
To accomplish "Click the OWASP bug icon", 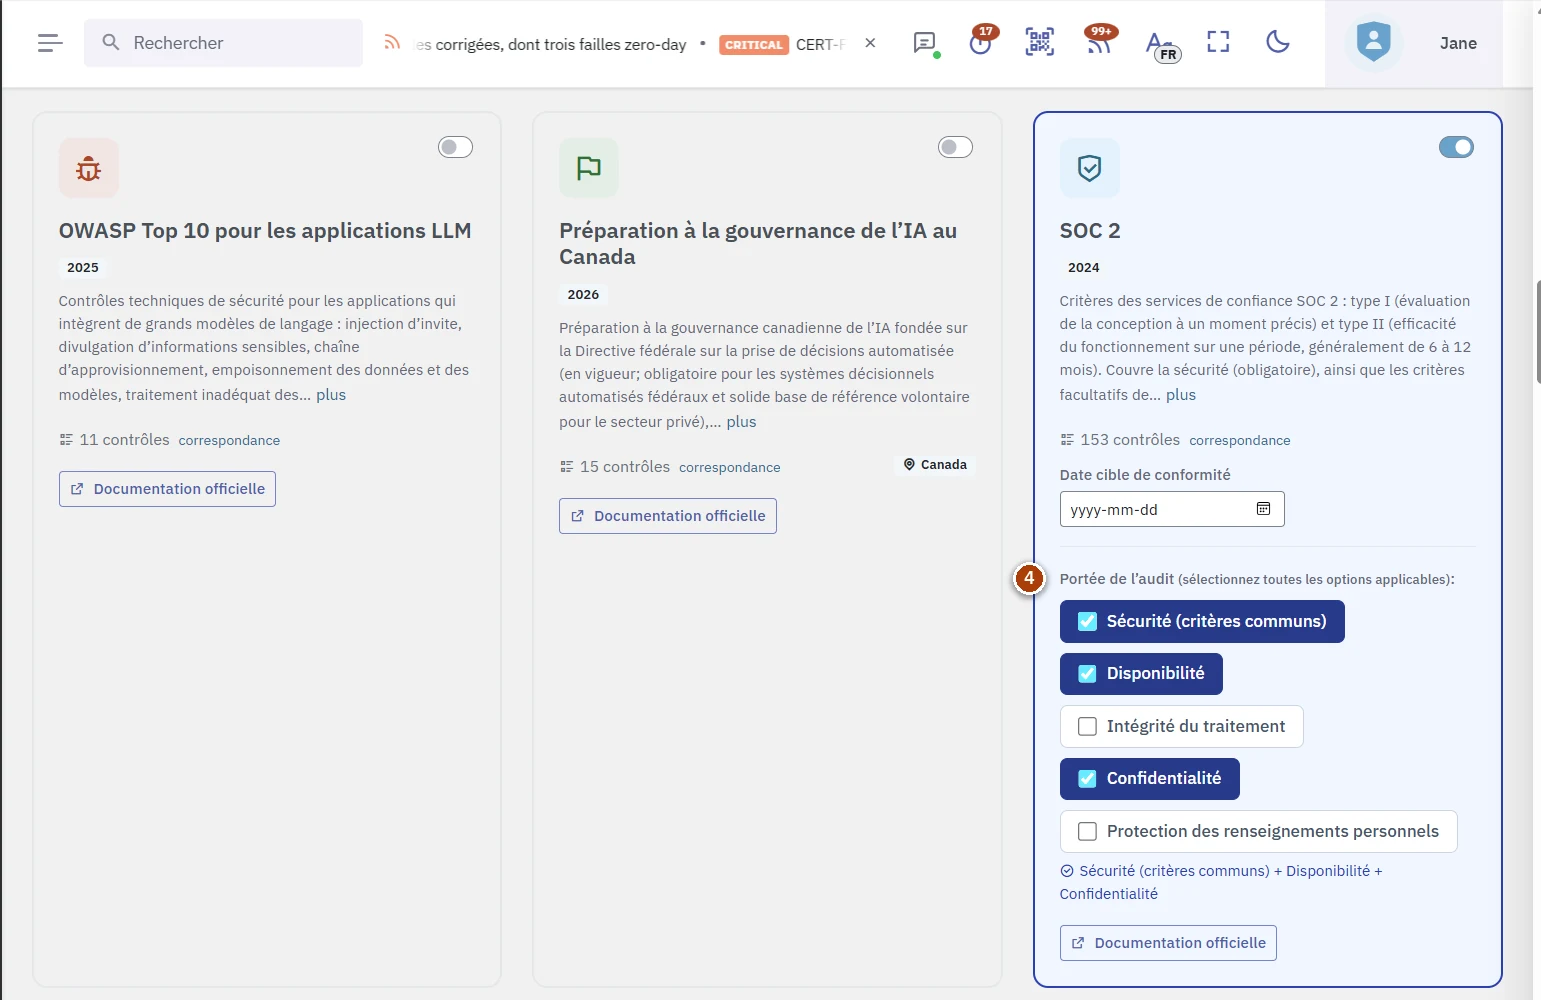I will click(x=89, y=168).
